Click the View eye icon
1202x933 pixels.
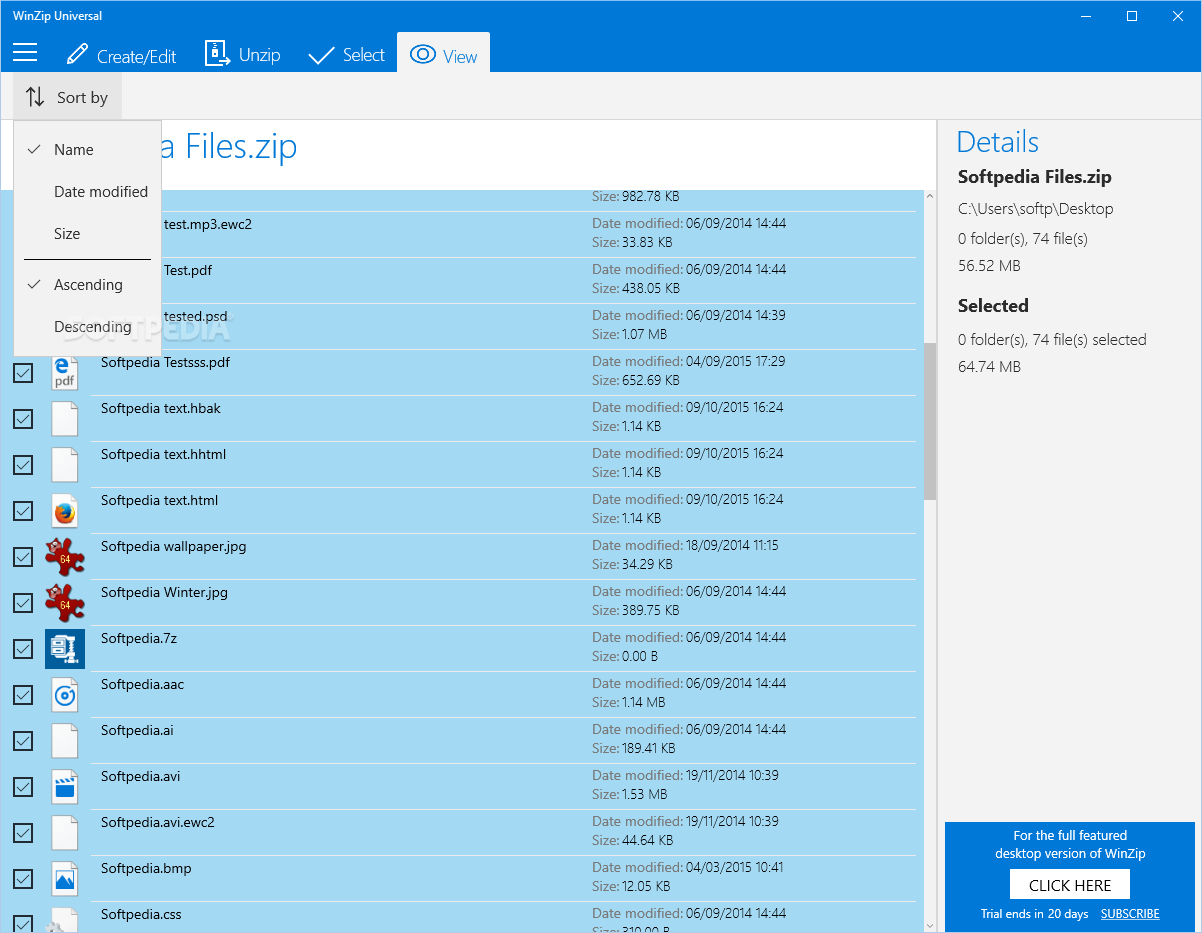coord(423,54)
